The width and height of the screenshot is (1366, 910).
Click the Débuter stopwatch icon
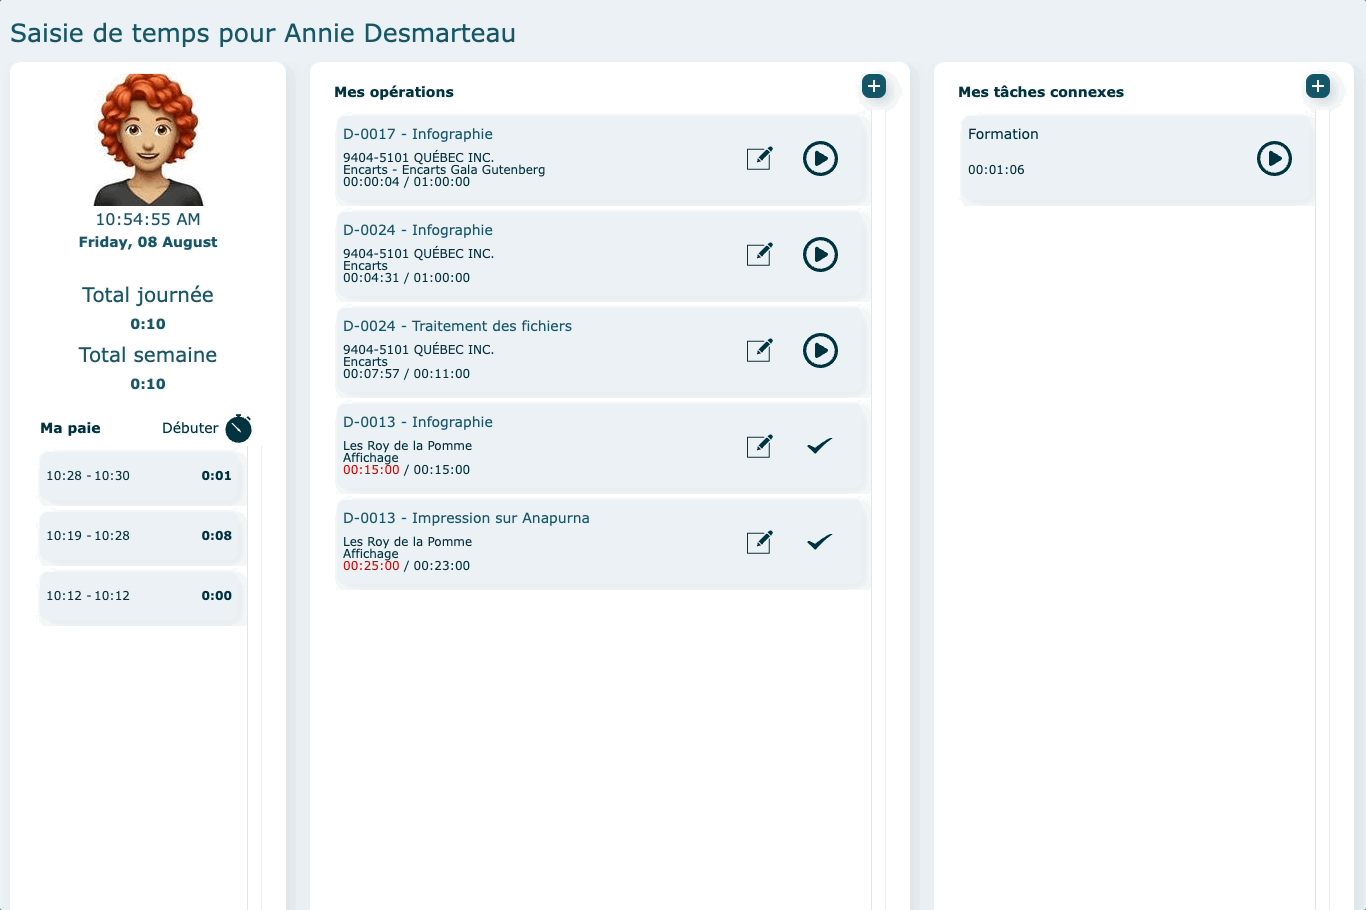pyautogui.click(x=238, y=428)
